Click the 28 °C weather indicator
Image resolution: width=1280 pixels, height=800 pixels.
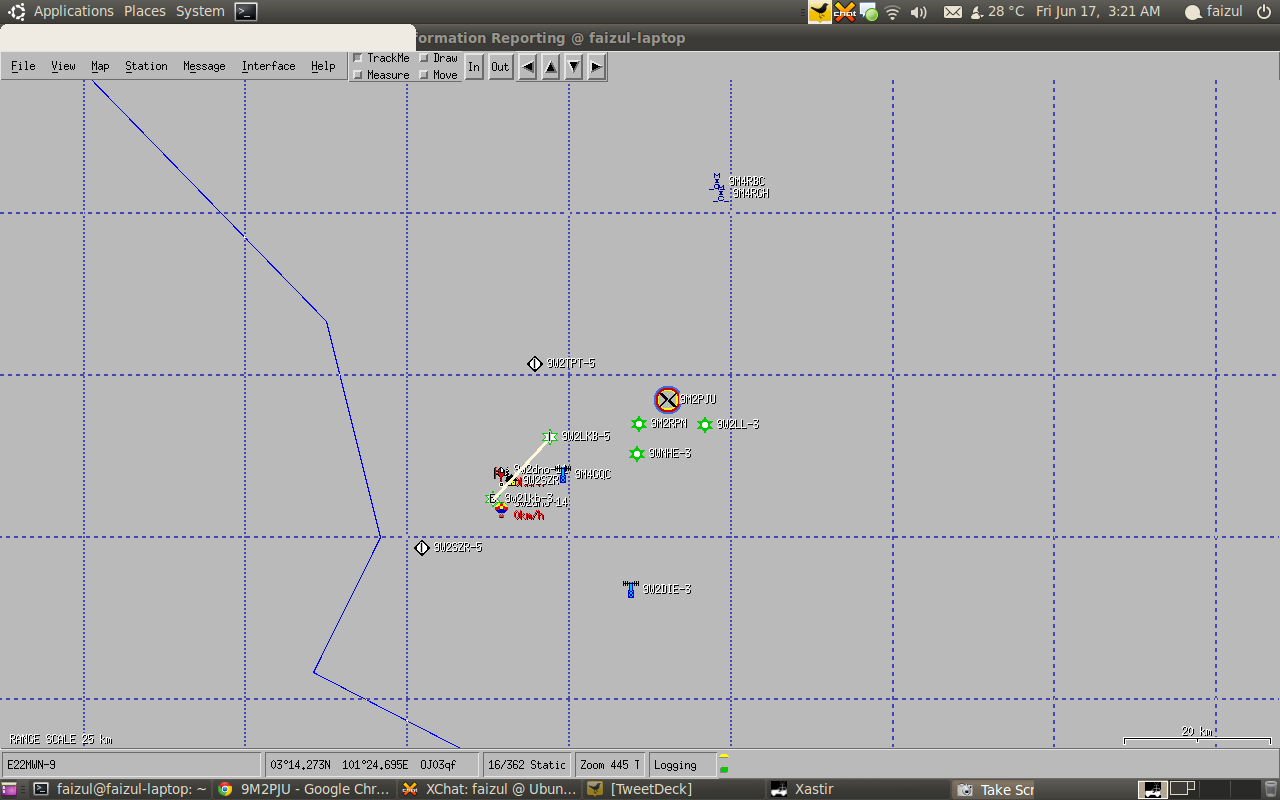coord(997,11)
